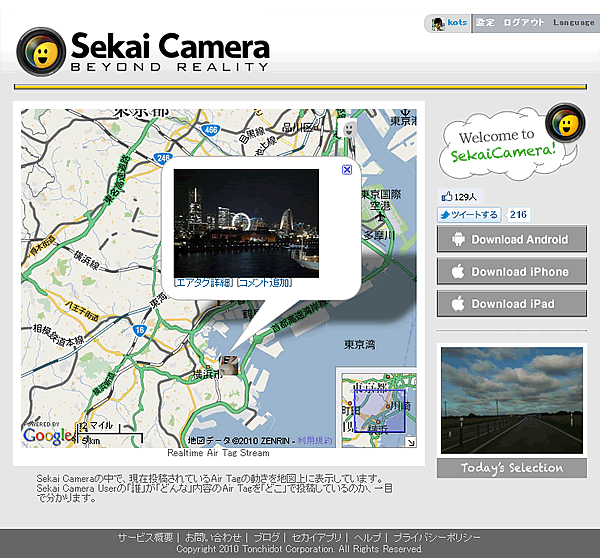Click the Sekai Camera smiley lens logo
Screen dimensions: 600x558
(41, 52)
